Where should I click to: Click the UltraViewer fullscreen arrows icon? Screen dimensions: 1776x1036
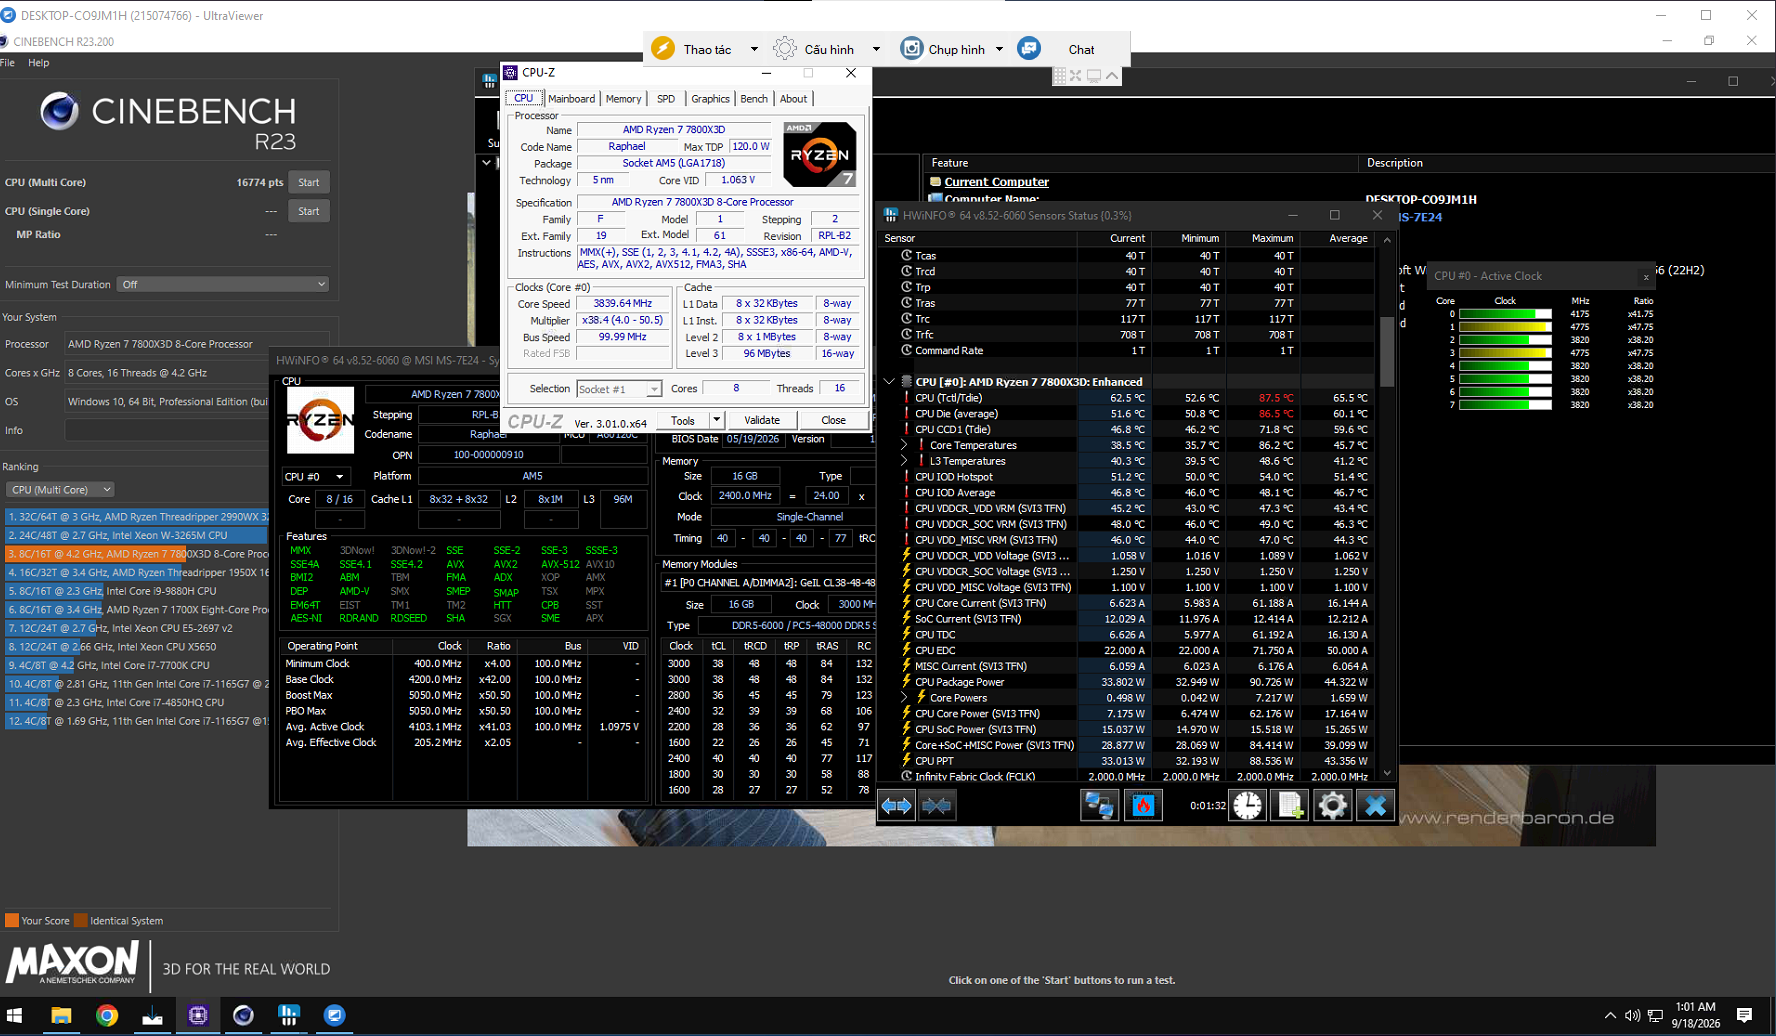click(1076, 76)
